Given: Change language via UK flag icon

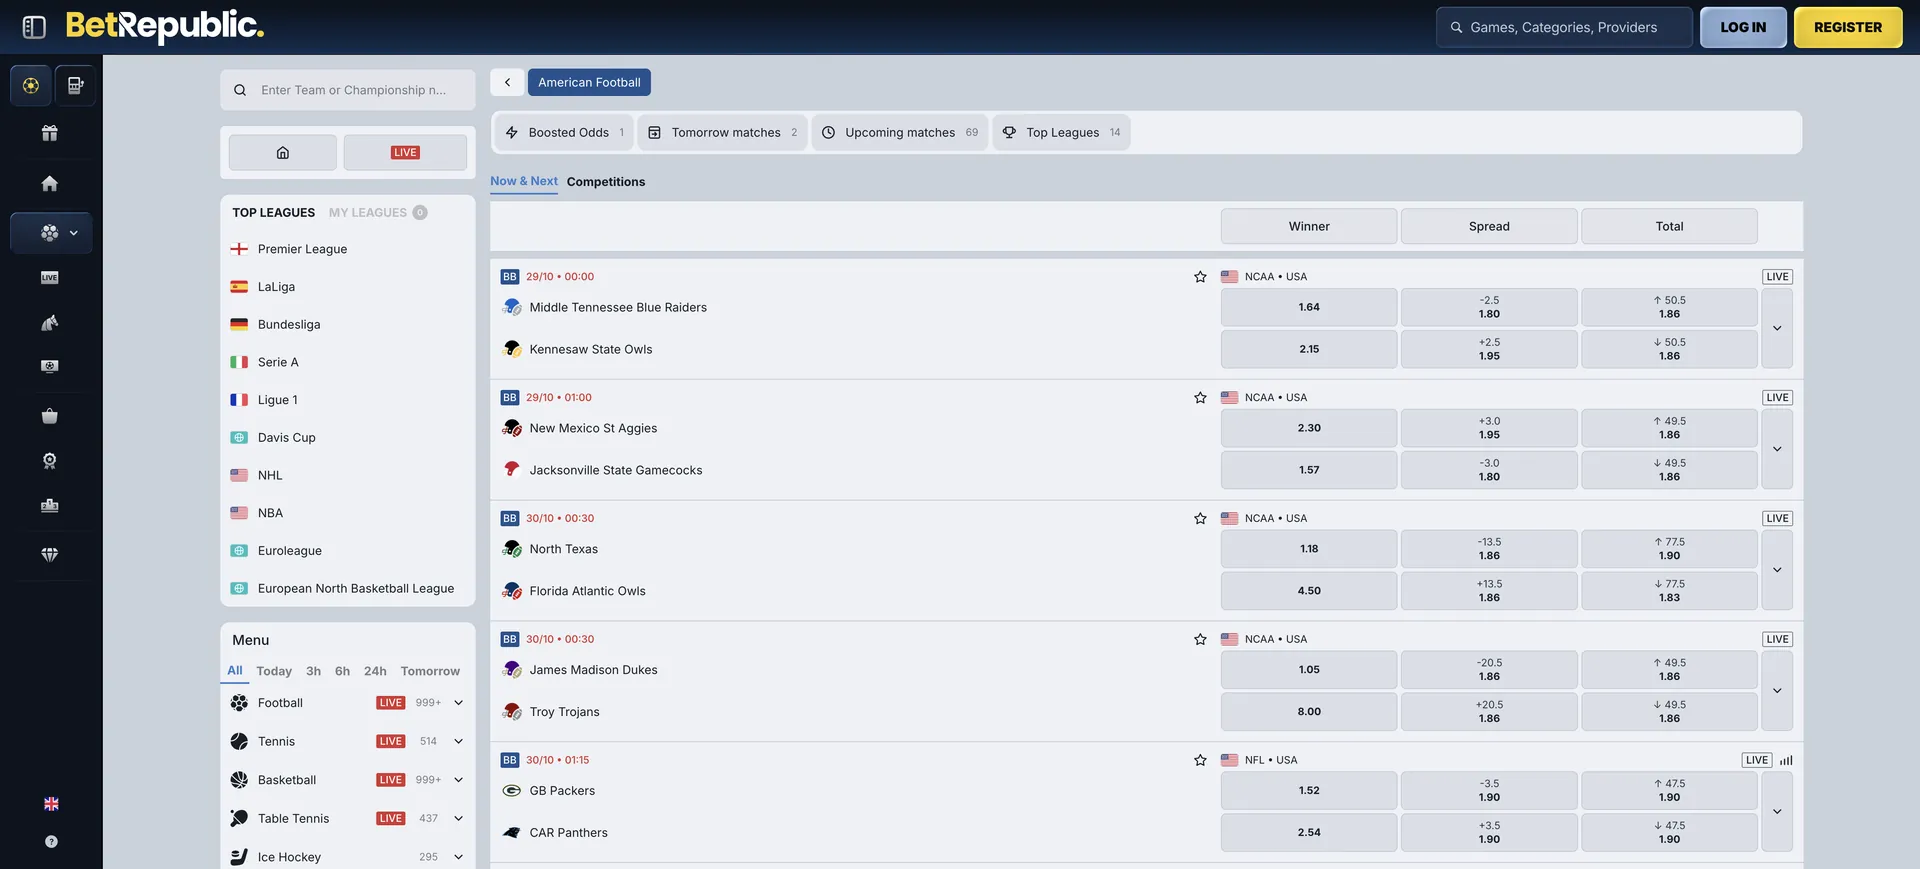Looking at the screenshot, I should point(51,804).
